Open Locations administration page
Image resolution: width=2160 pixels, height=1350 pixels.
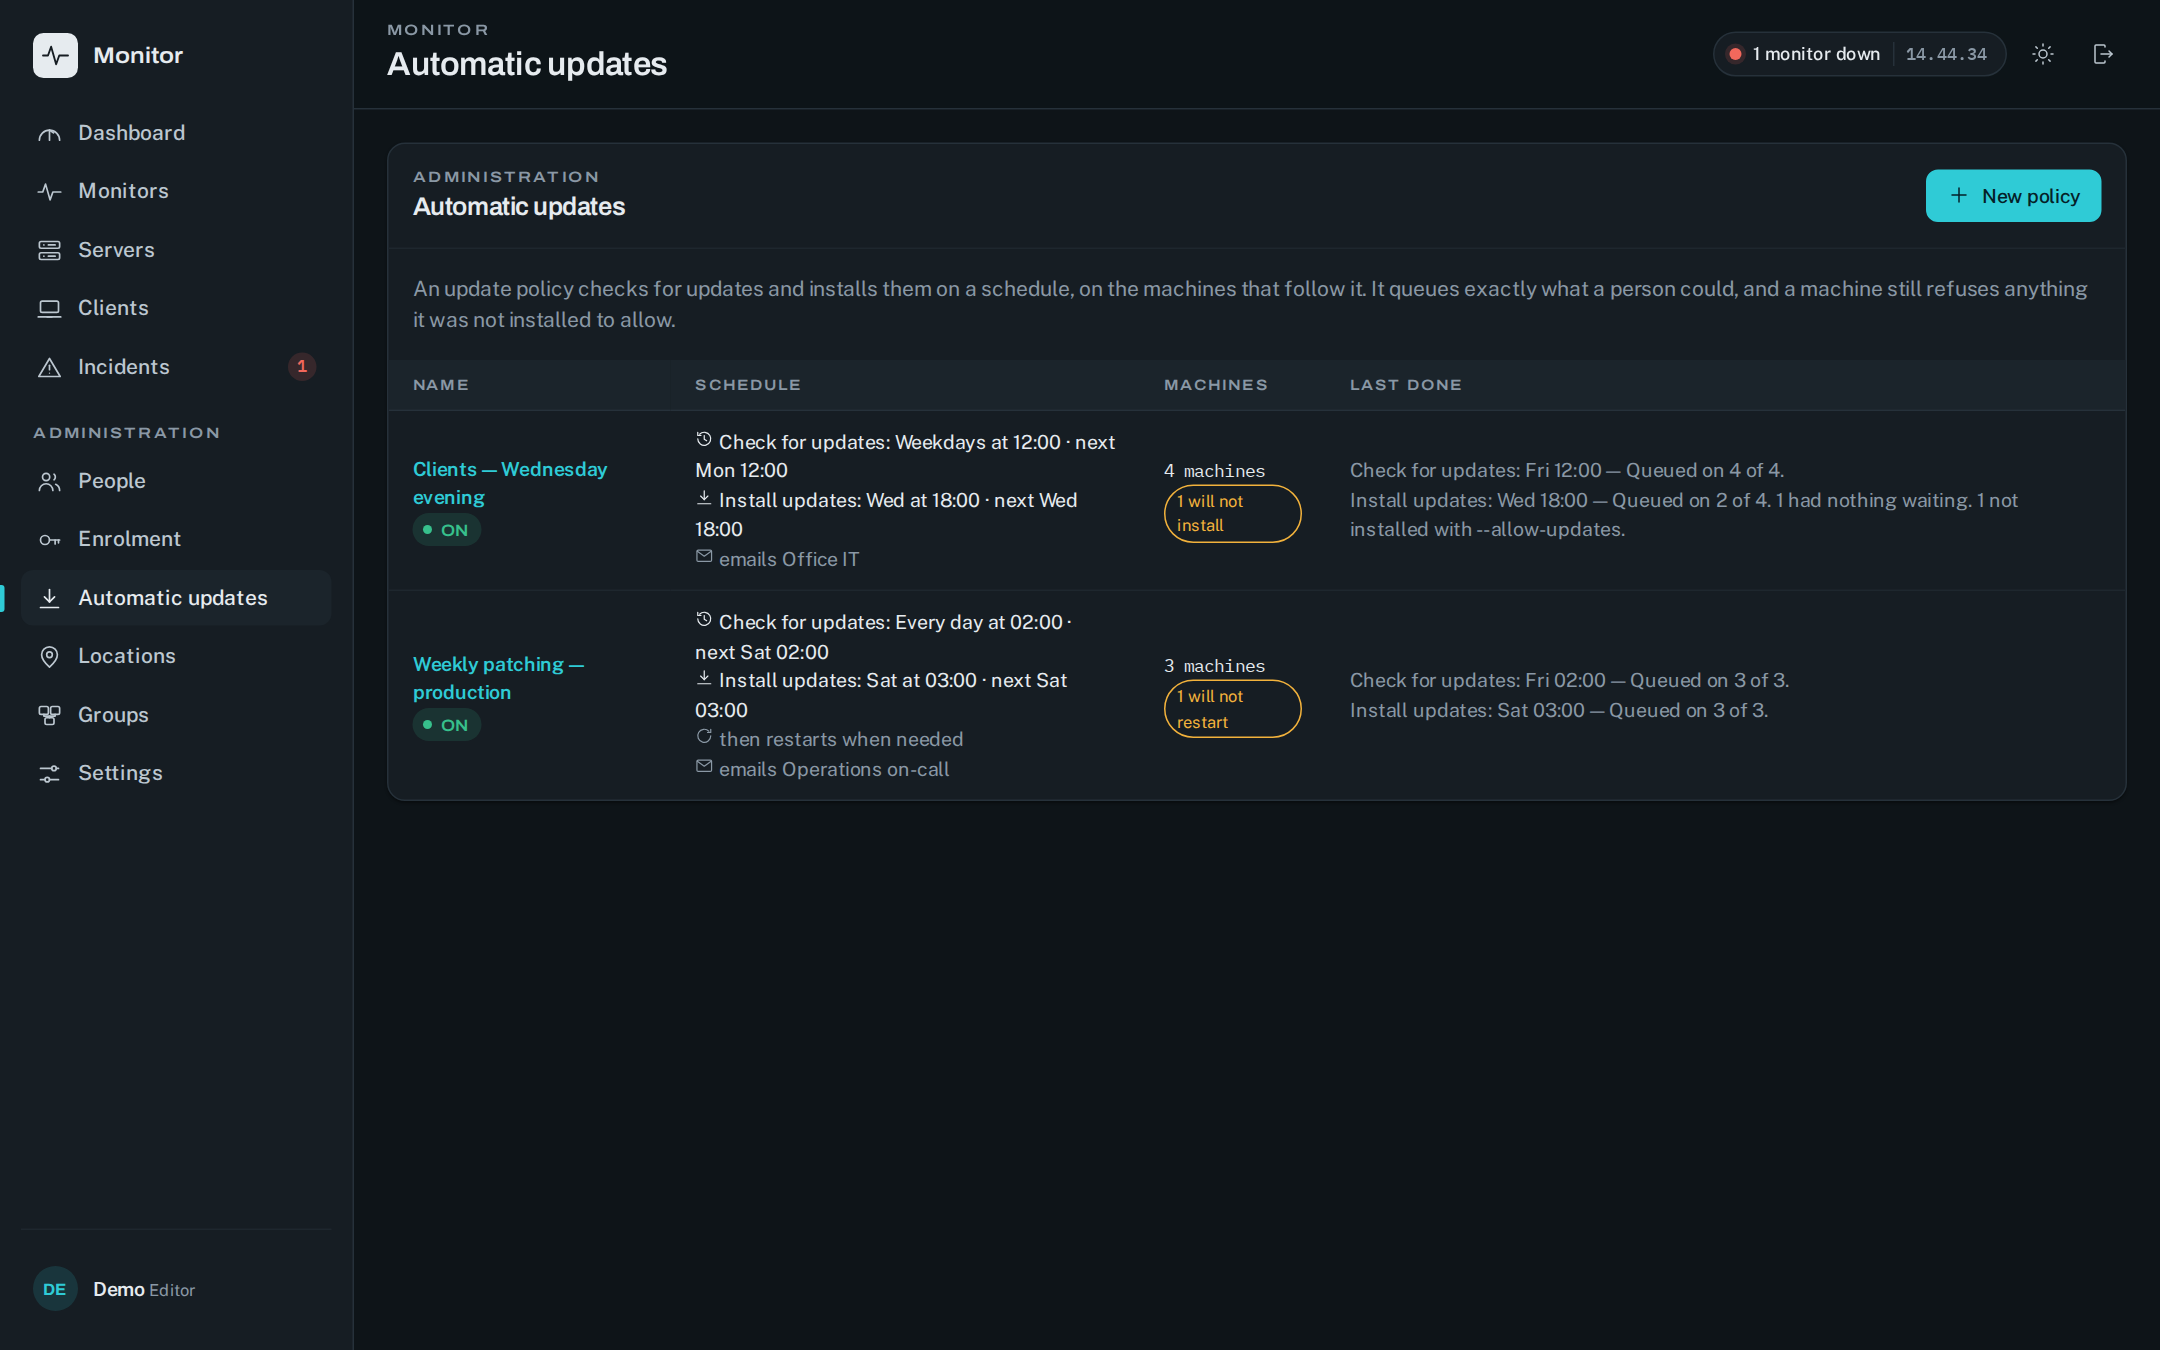click(176, 656)
